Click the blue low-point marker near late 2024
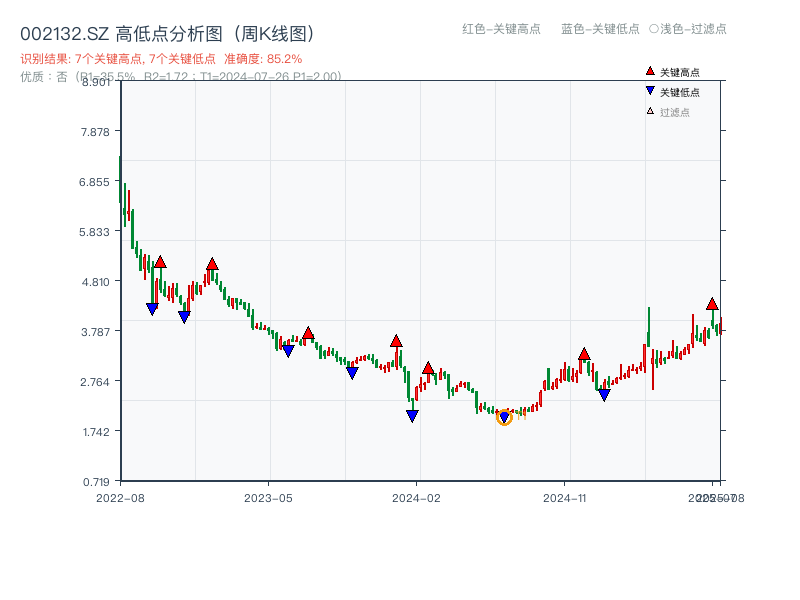 pos(602,395)
